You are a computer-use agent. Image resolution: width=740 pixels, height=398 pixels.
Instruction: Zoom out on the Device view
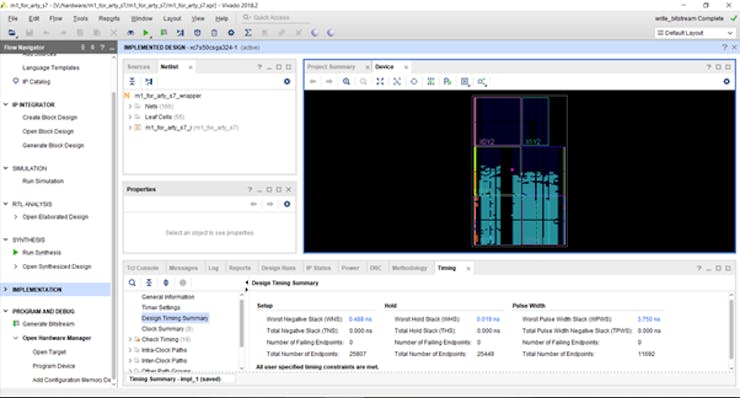[x=363, y=81]
